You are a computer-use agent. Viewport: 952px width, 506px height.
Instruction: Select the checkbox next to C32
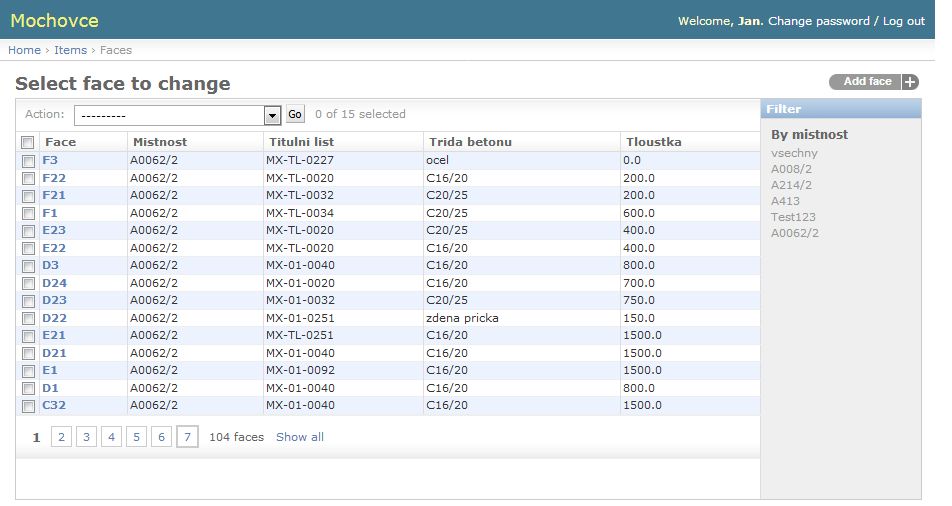click(28, 406)
